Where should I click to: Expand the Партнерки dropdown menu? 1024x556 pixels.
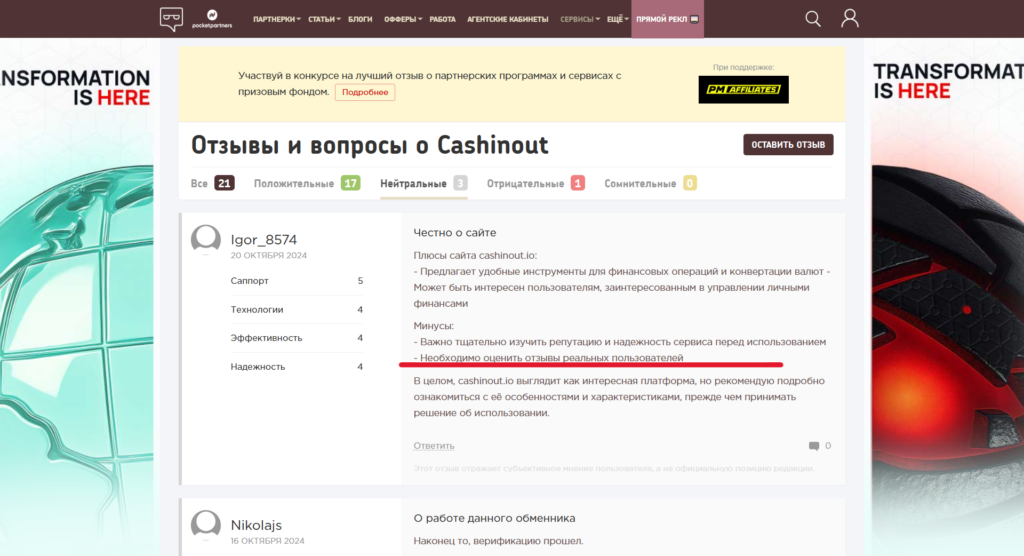tap(276, 19)
